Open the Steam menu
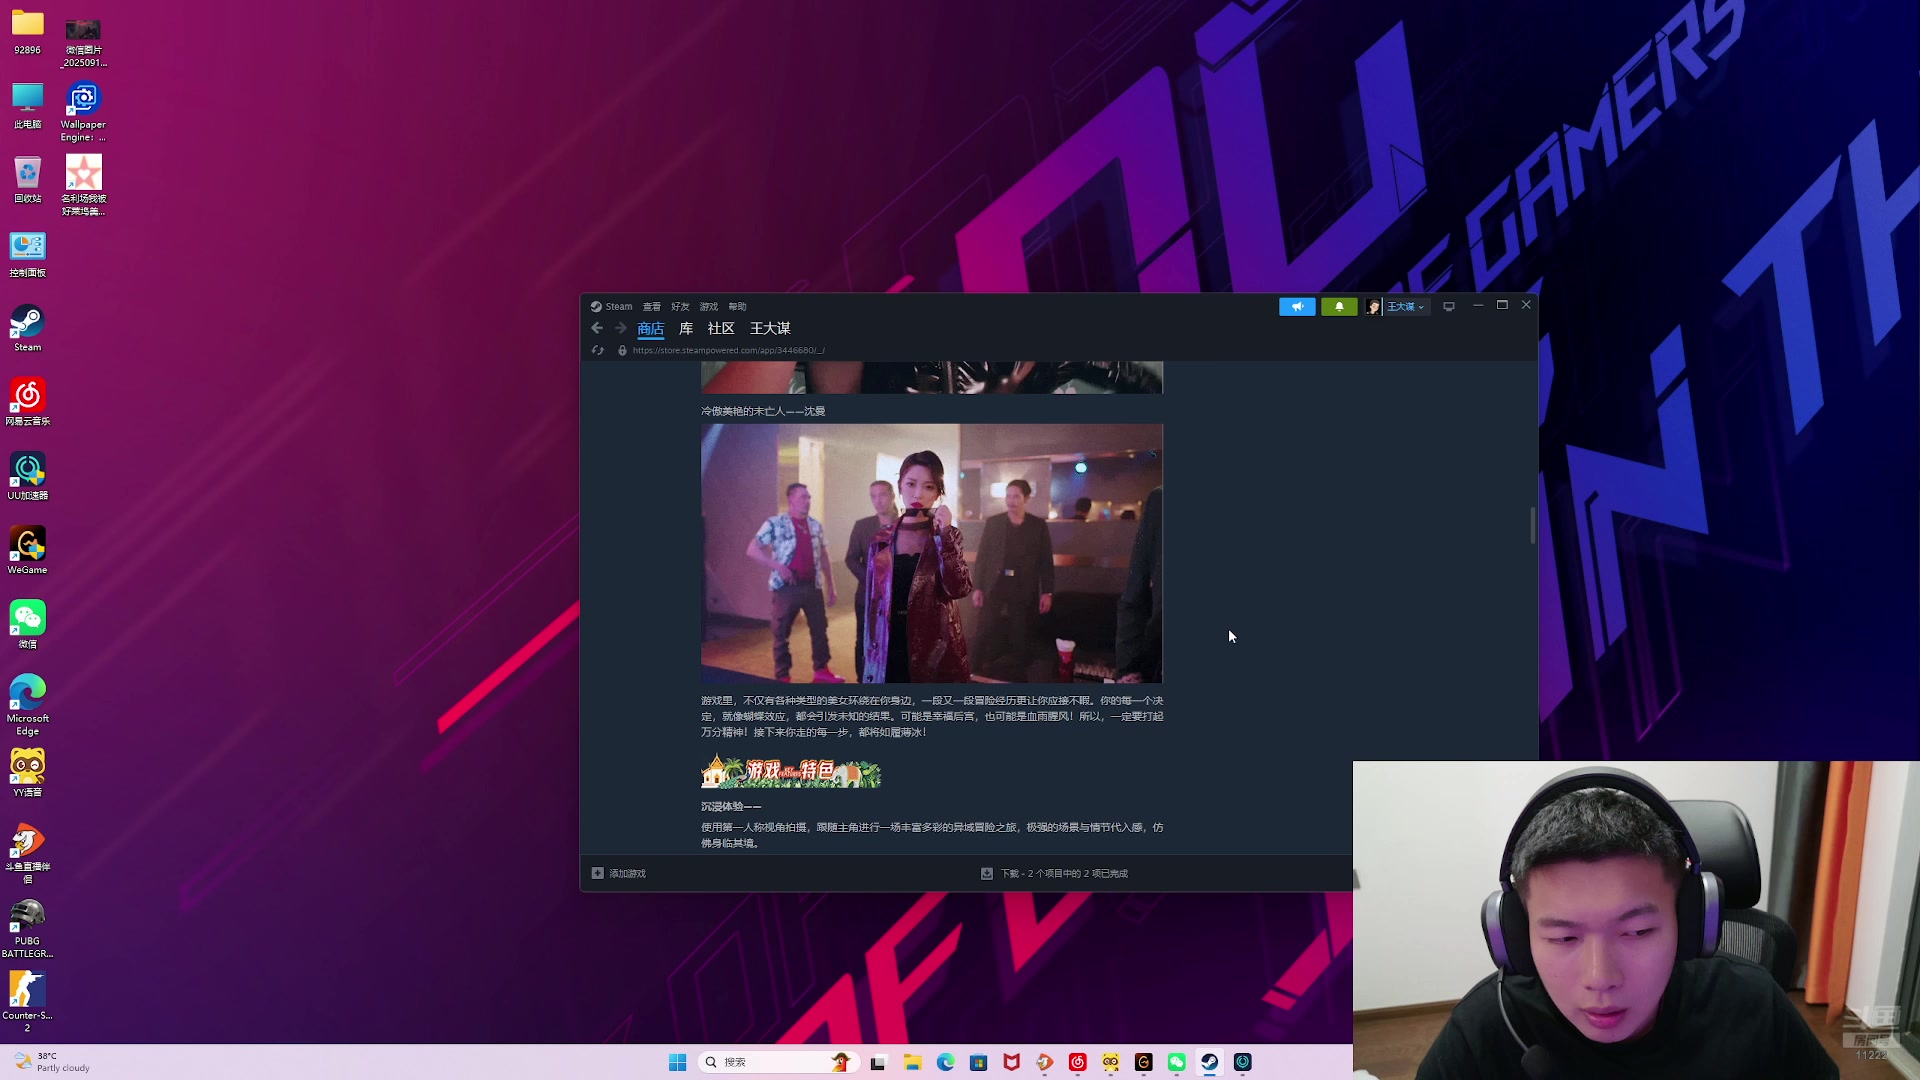This screenshot has height=1080, width=1920. (612, 307)
